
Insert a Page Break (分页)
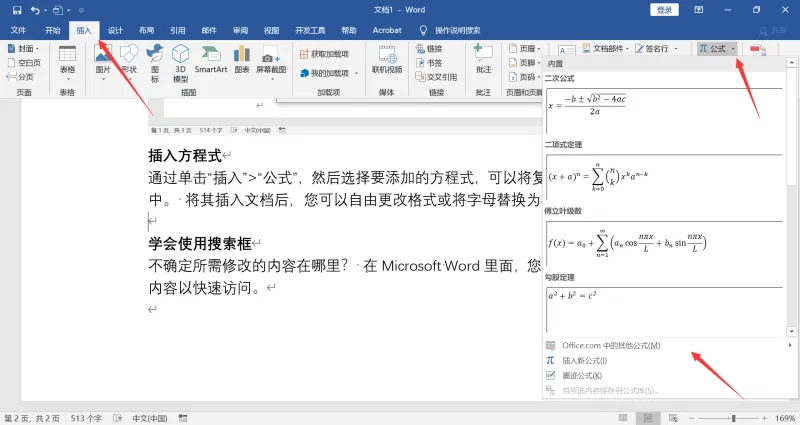point(20,77)
